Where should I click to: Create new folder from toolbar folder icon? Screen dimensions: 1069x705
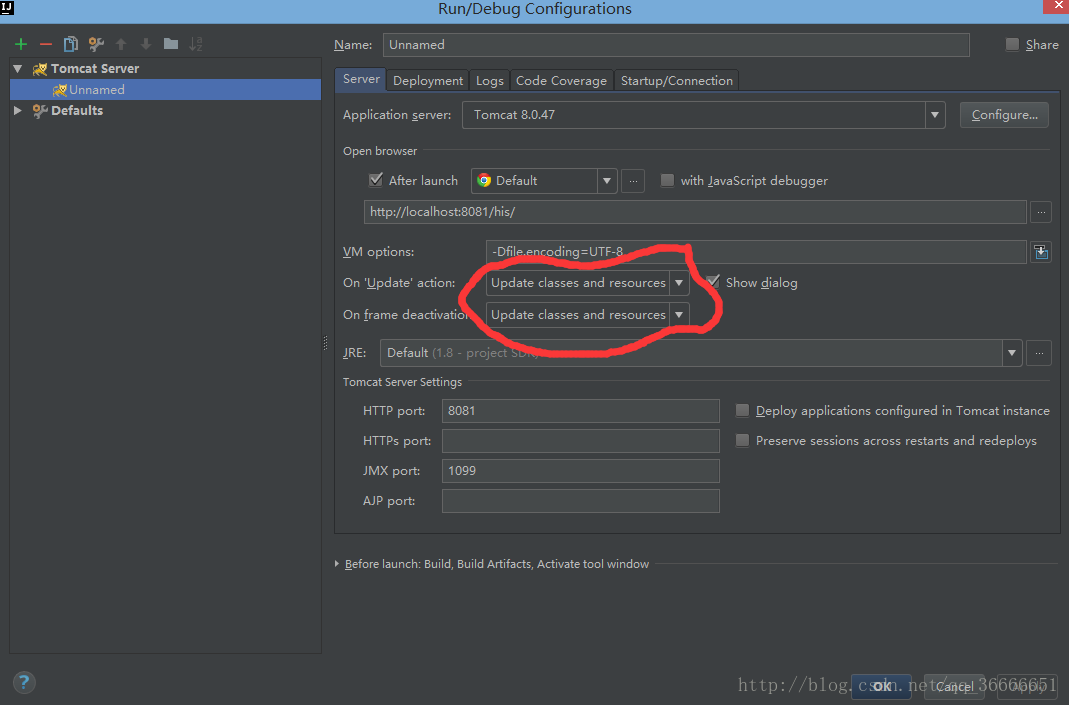point(170,44)
